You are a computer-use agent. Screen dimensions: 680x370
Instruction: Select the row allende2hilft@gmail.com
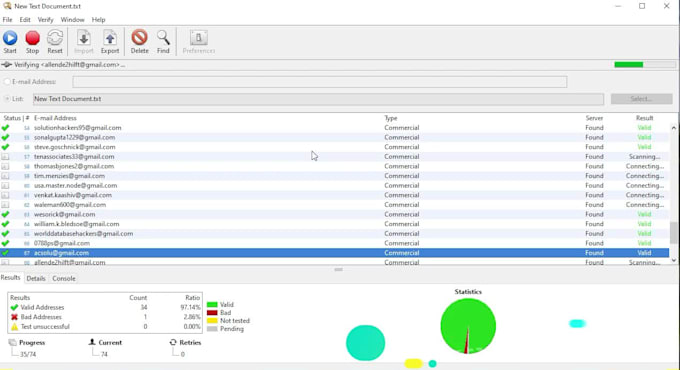(334, 262)
